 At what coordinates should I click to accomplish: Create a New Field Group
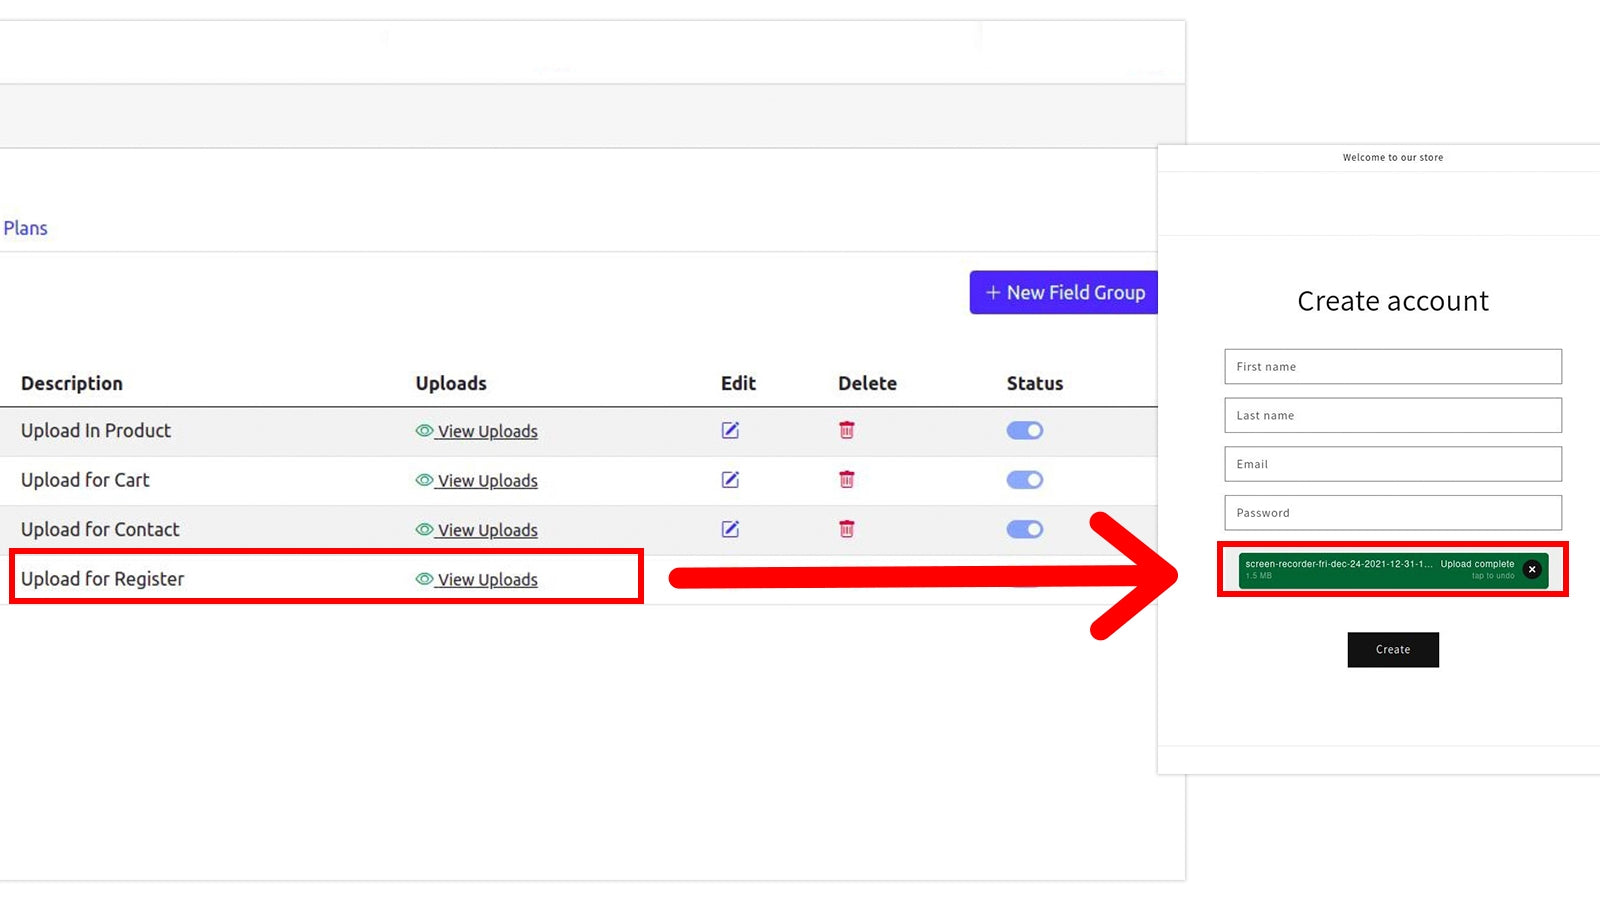click(1064, 292)
